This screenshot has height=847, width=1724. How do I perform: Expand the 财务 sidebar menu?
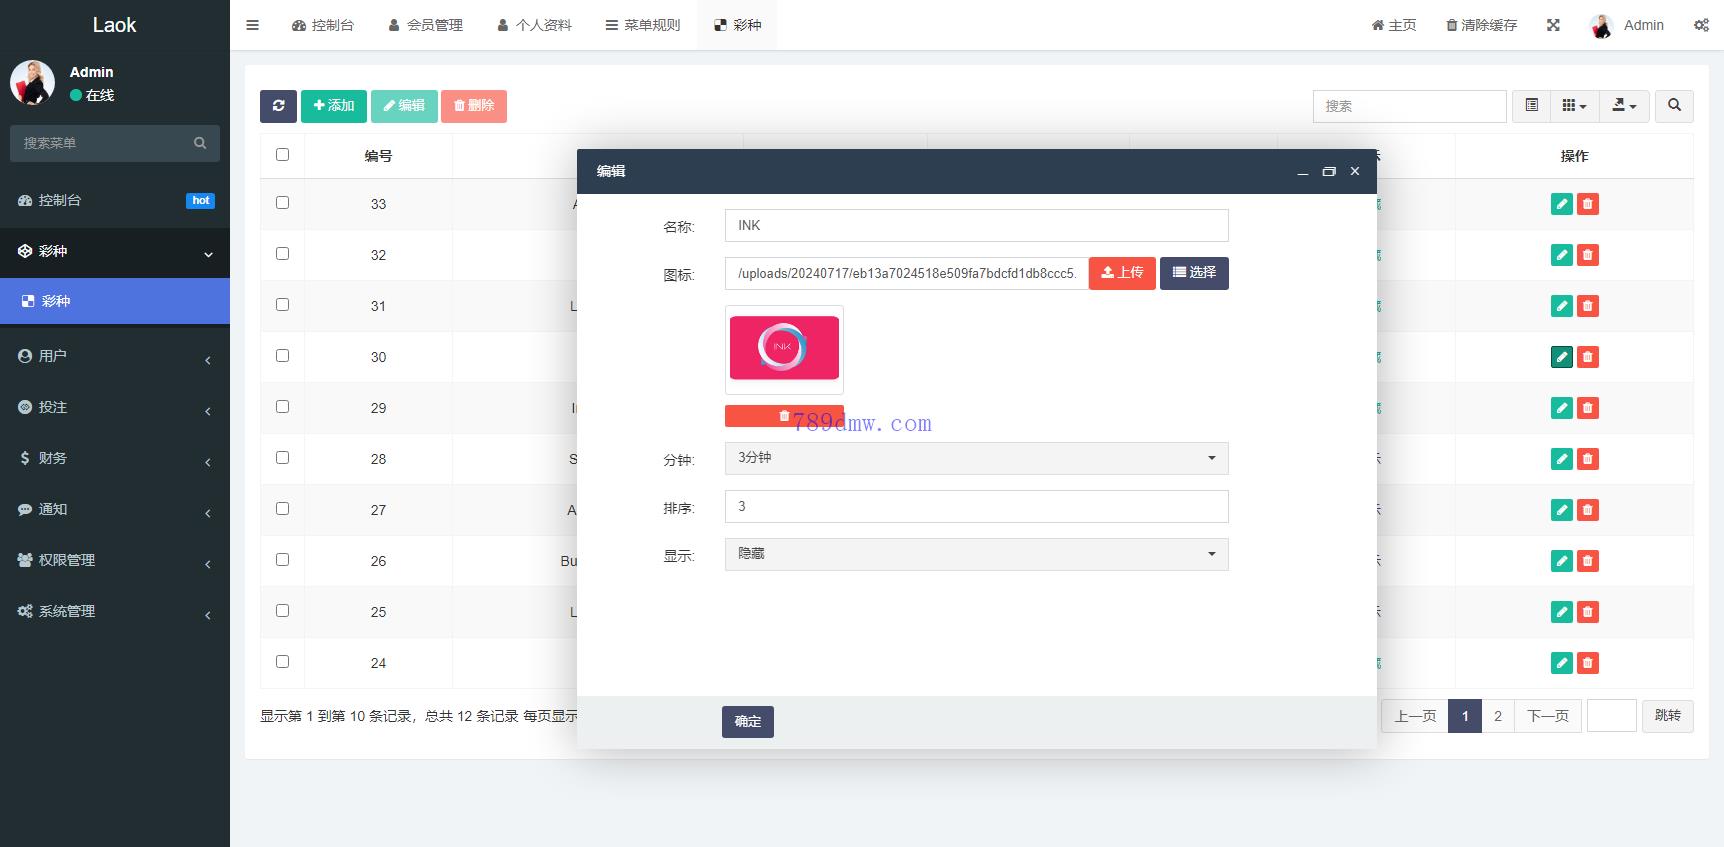(115, 458)
